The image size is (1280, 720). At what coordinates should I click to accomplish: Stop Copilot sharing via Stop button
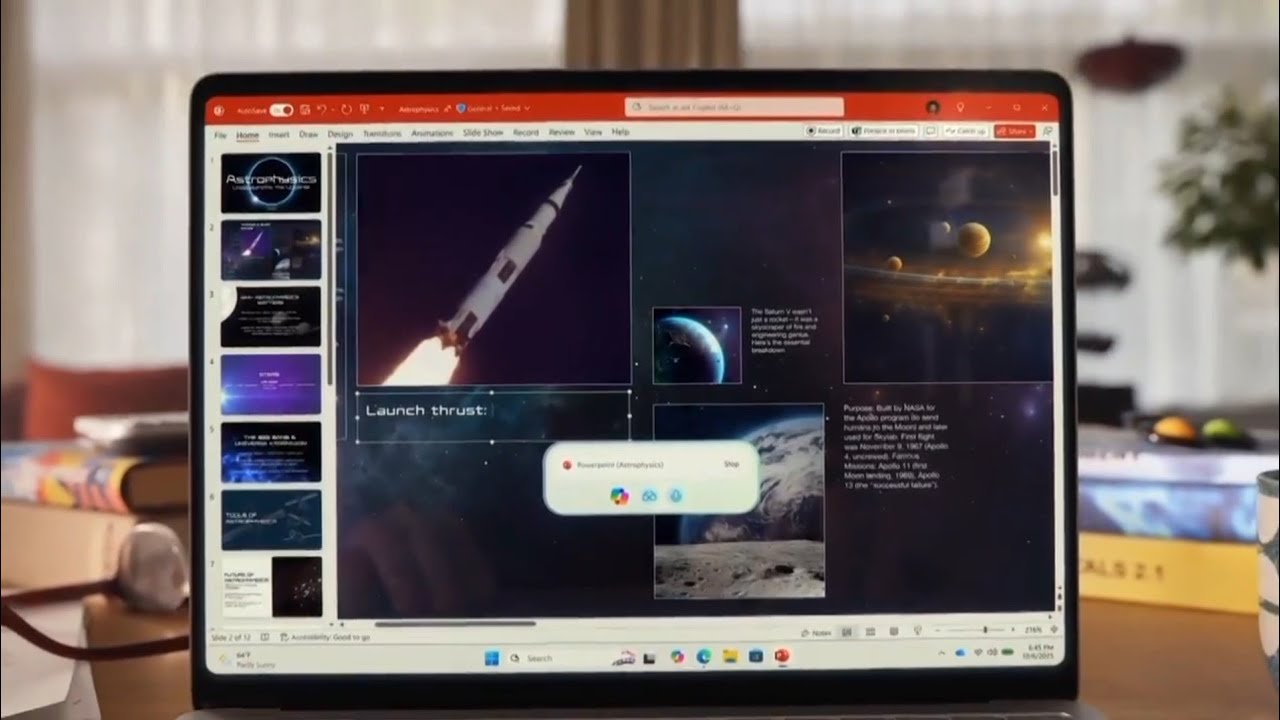pos(731,465)
